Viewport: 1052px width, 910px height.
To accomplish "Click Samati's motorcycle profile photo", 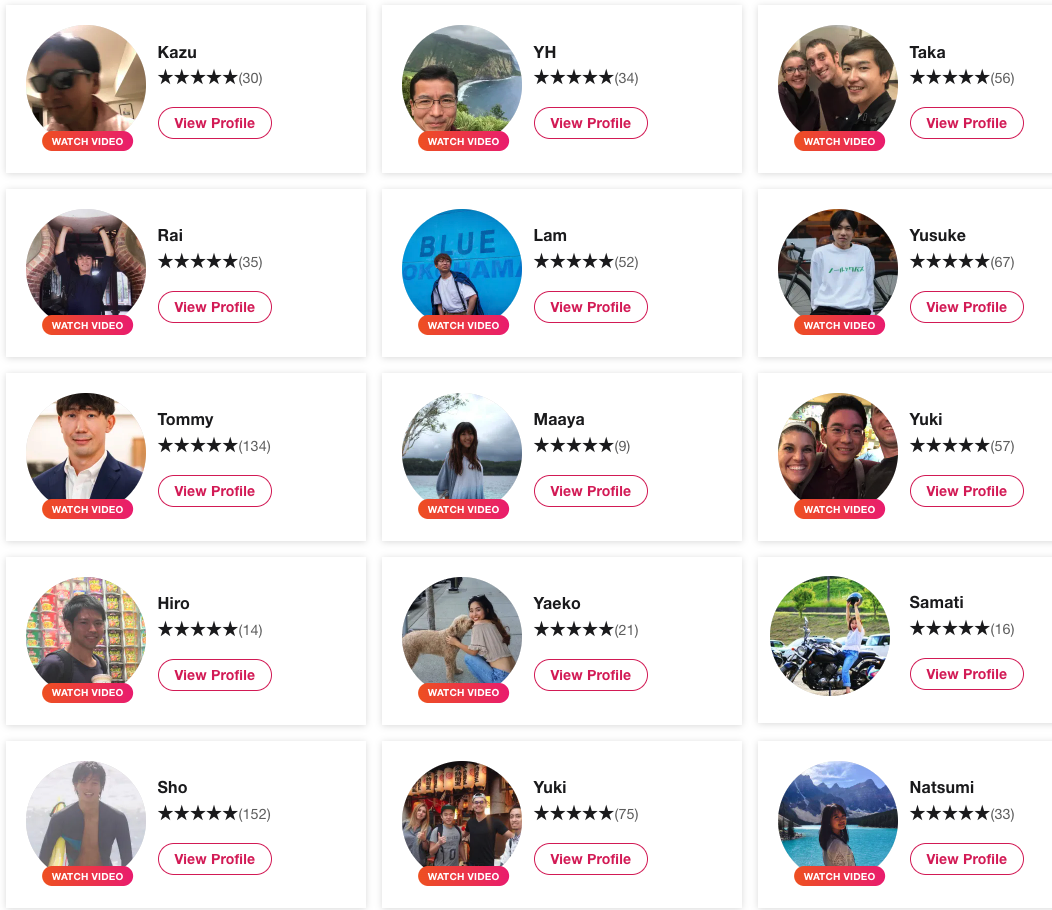I will click(830, 636).
